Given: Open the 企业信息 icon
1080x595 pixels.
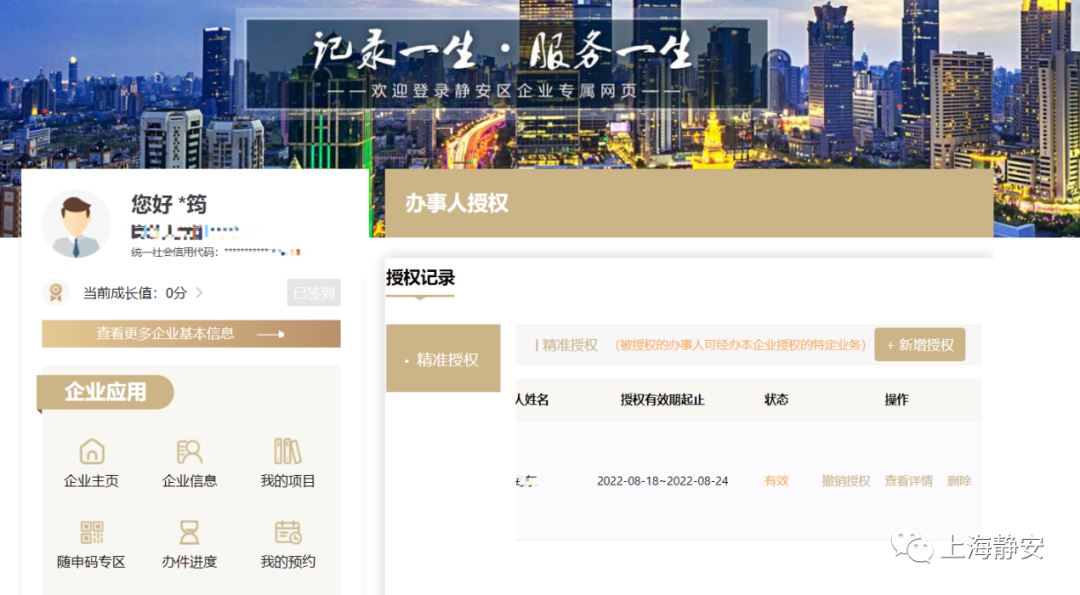Looking at the screenshot, I should (189, 462).
